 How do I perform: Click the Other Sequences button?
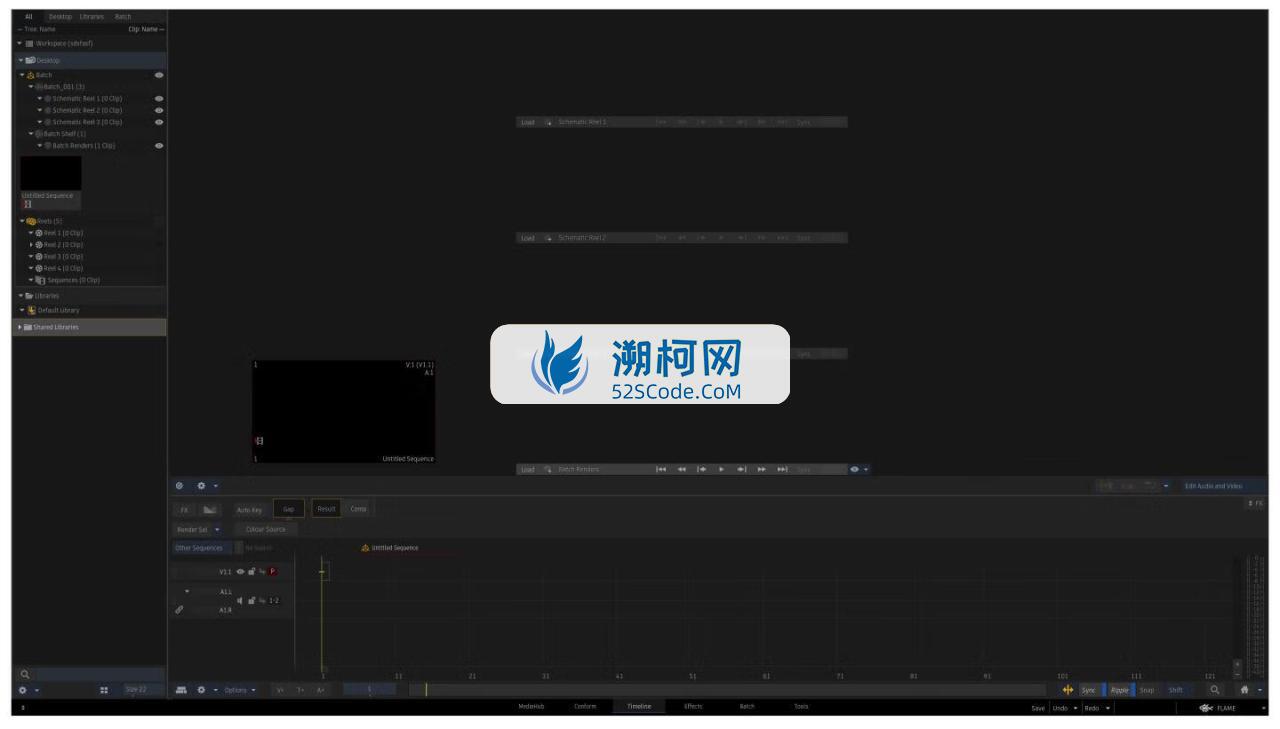point(201,547)
